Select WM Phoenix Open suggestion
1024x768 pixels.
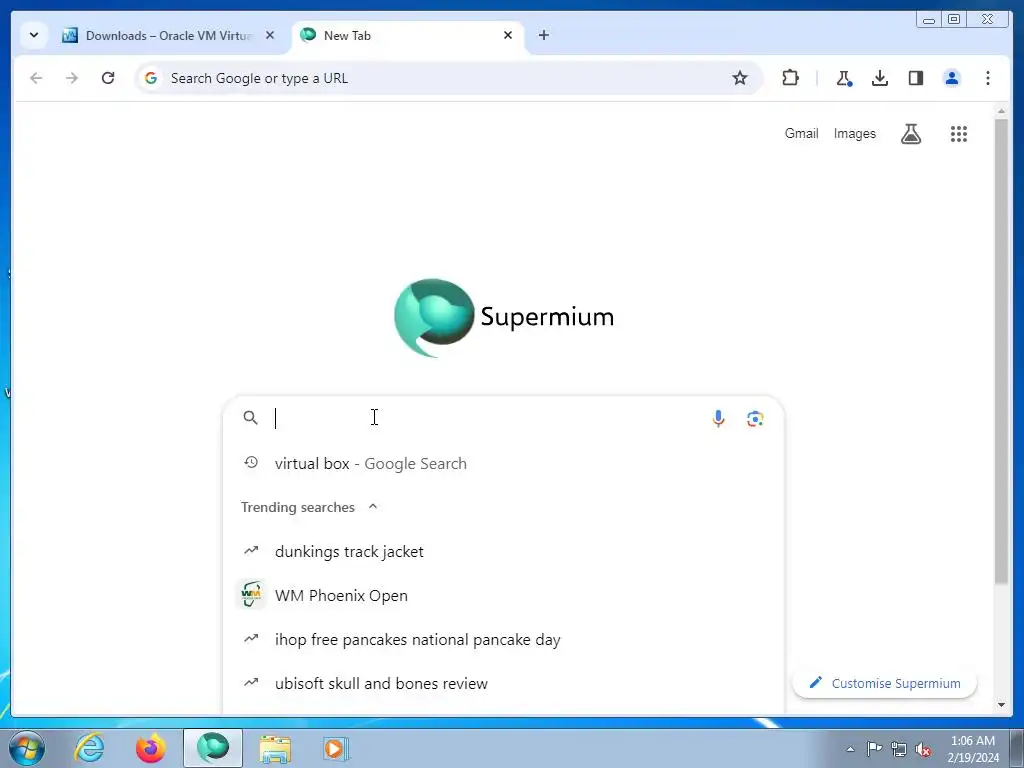(503, 596)
